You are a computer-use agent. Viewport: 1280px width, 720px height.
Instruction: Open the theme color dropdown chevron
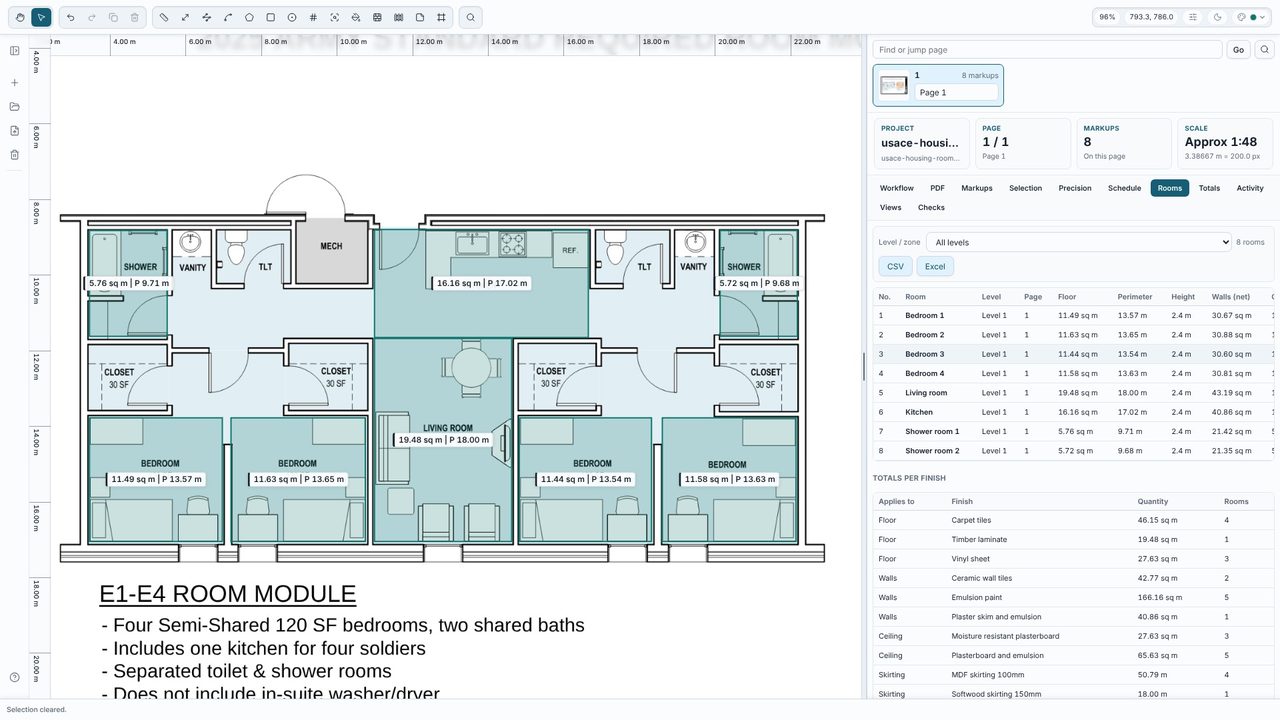click(x=1263, y=17)
